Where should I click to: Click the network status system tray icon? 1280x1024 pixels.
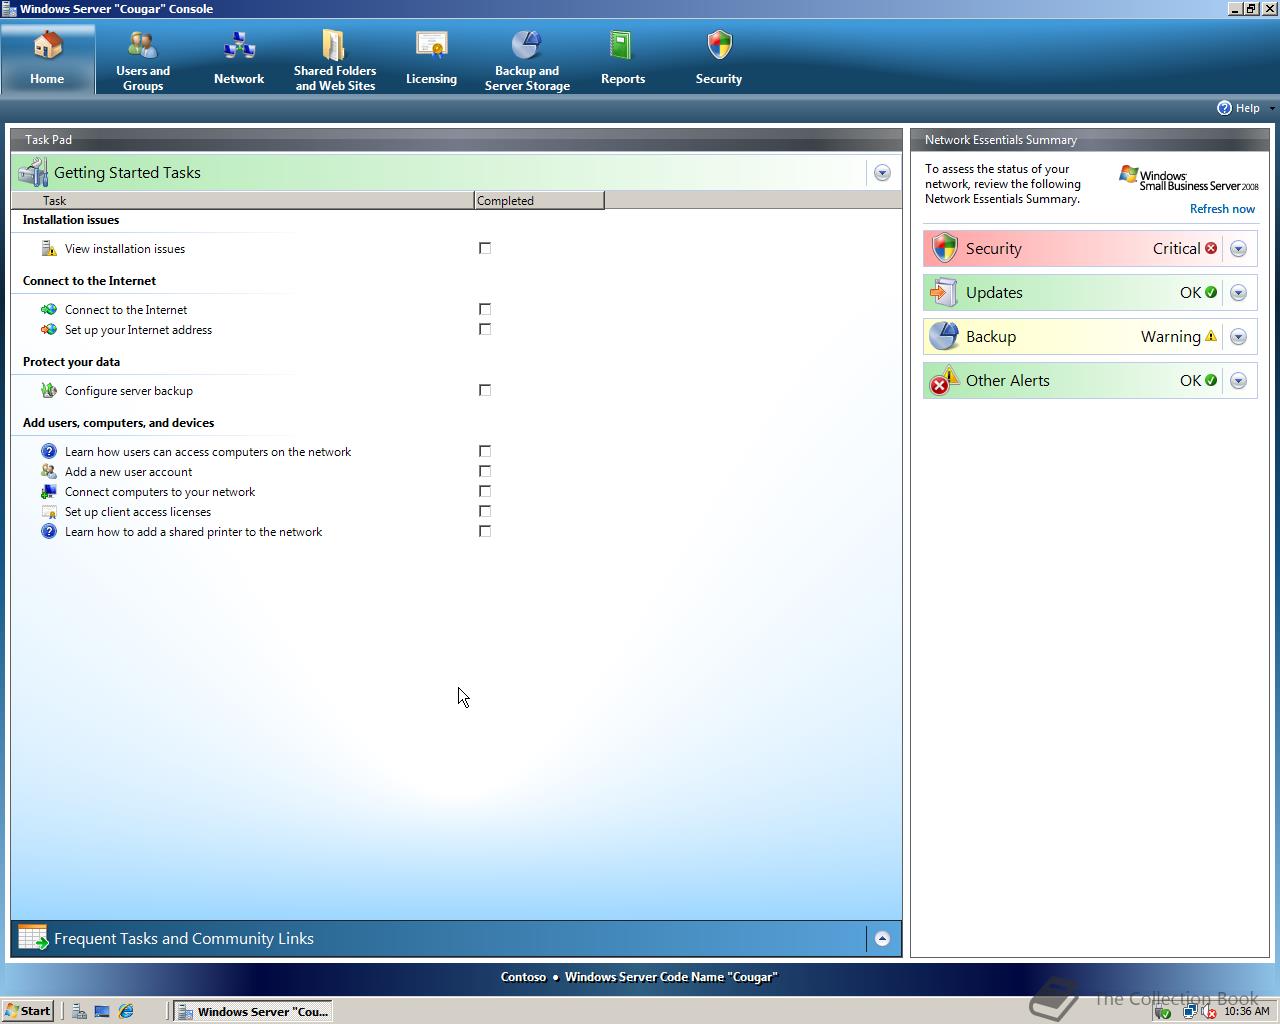tap(1189, 1012)
